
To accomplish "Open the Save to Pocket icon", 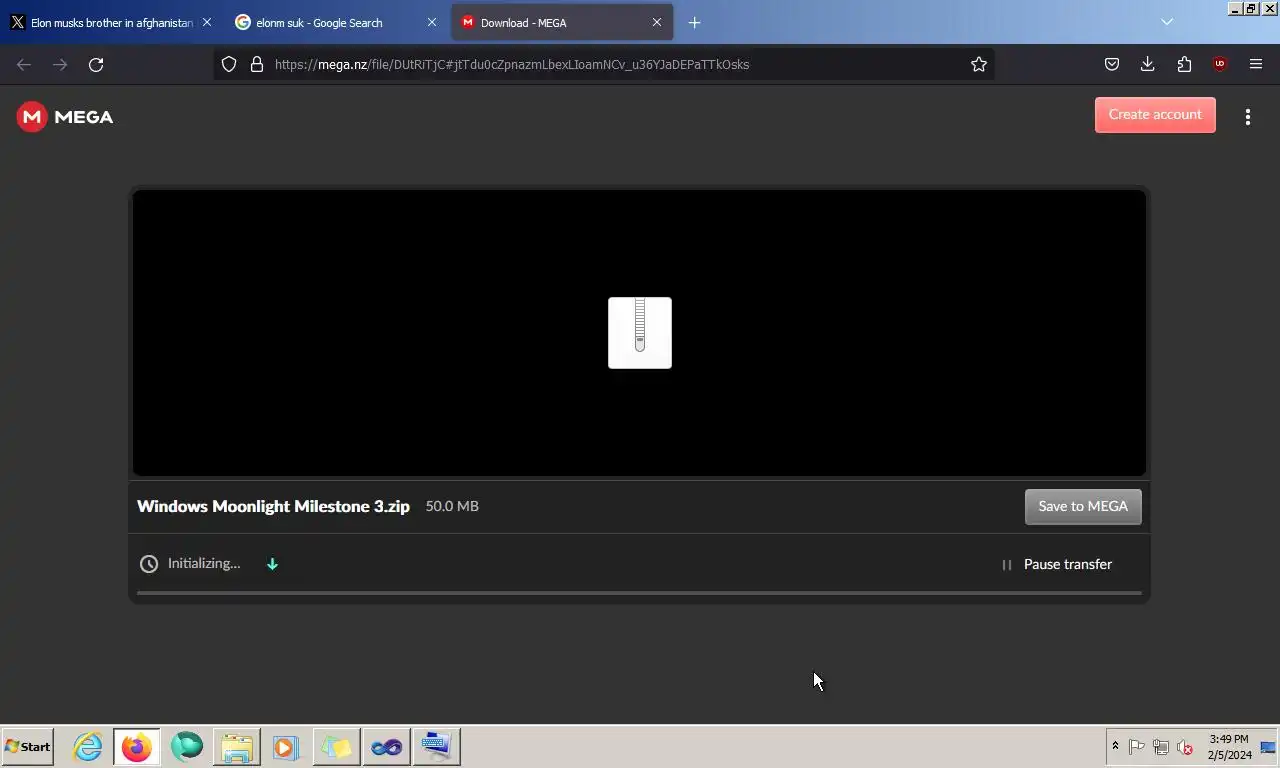I will (x=1112, y=64).
